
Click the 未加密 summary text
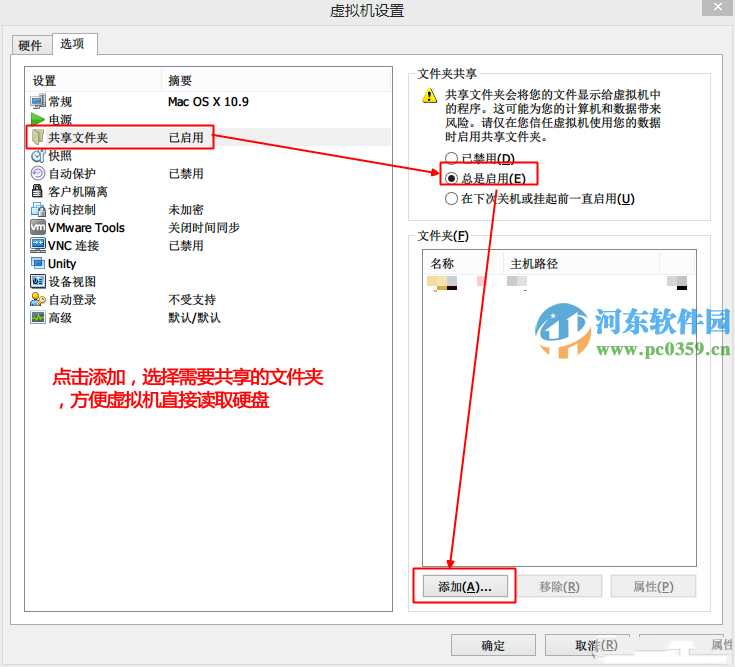186,210
